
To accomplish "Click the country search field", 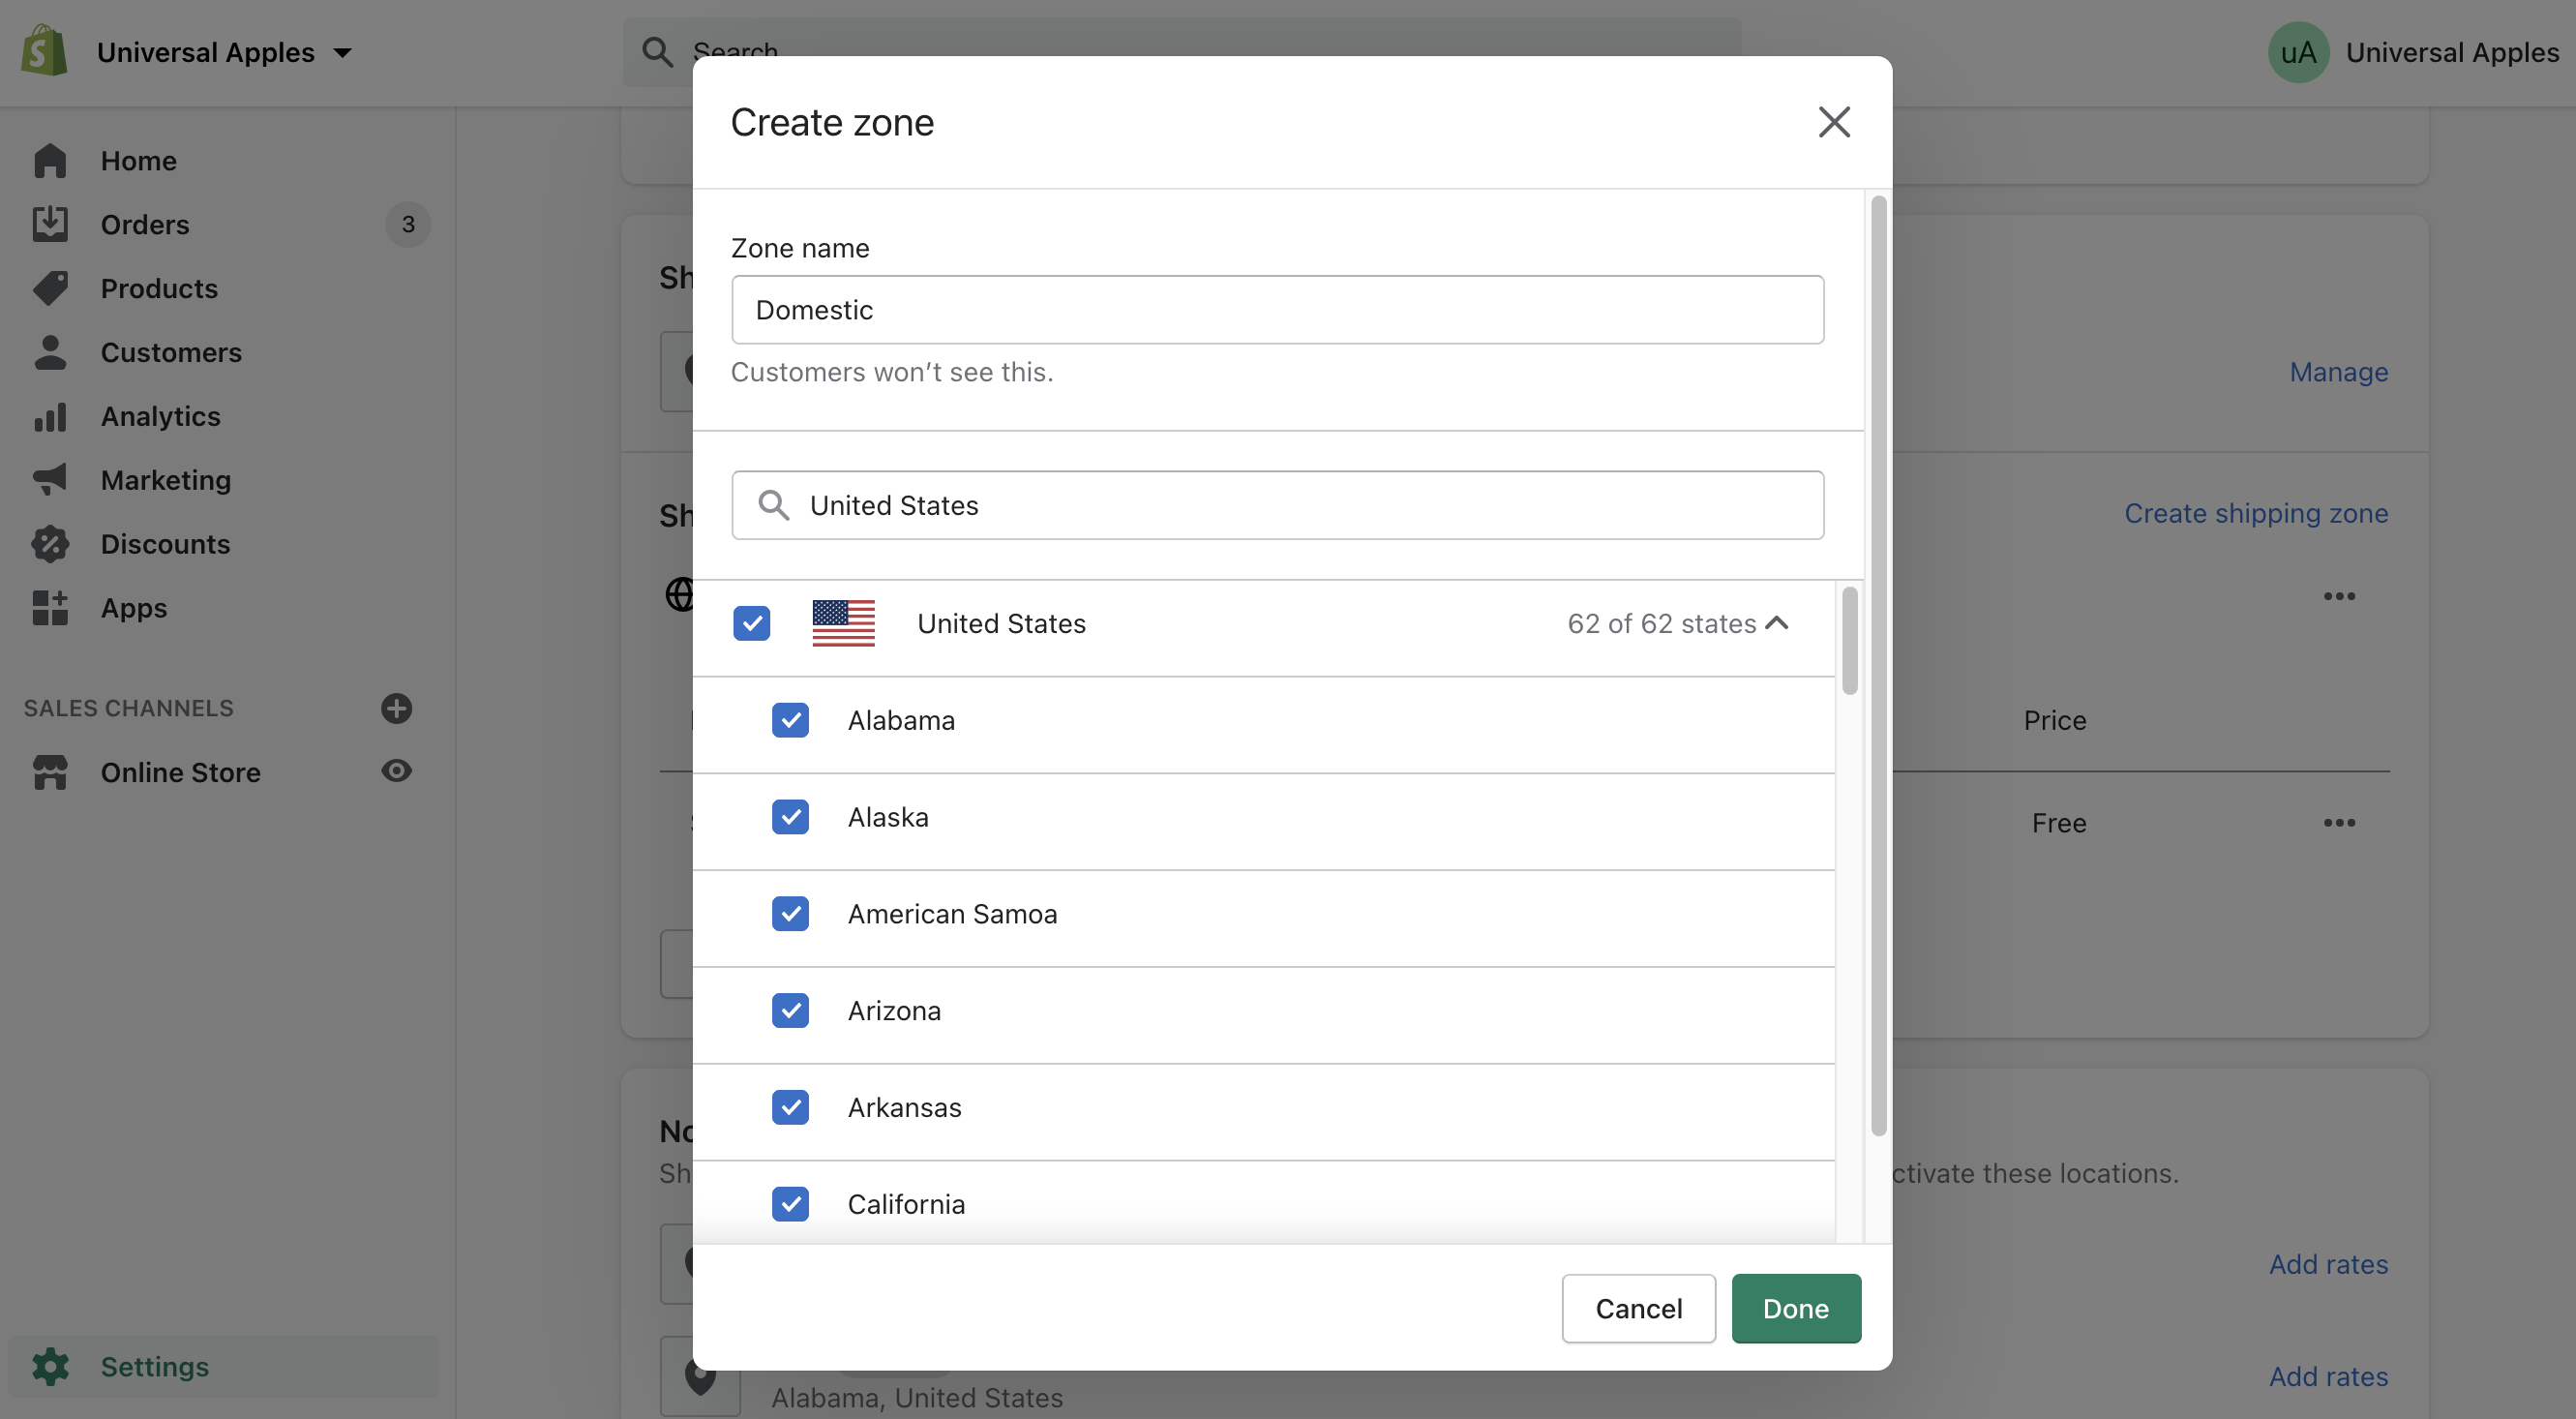I will [x=1277, y=505].
